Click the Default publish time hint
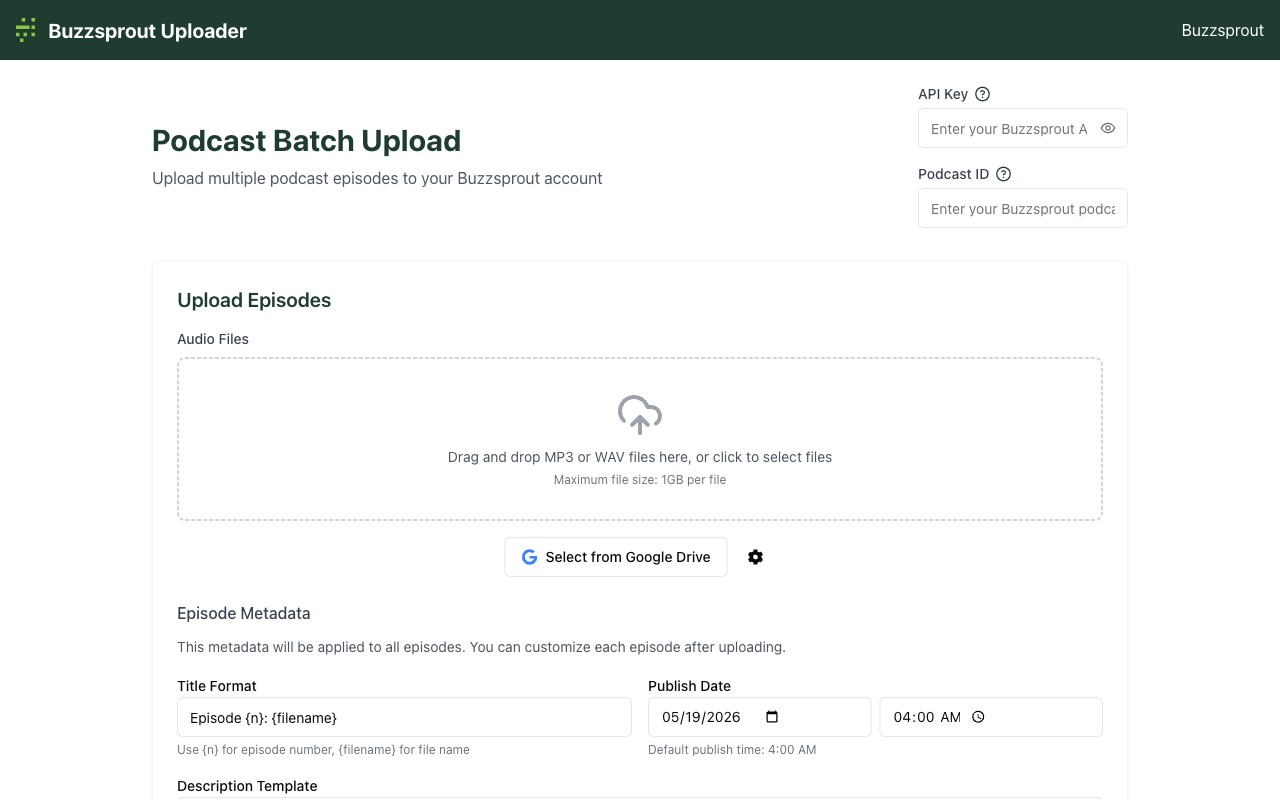 [x=732, y=750]
